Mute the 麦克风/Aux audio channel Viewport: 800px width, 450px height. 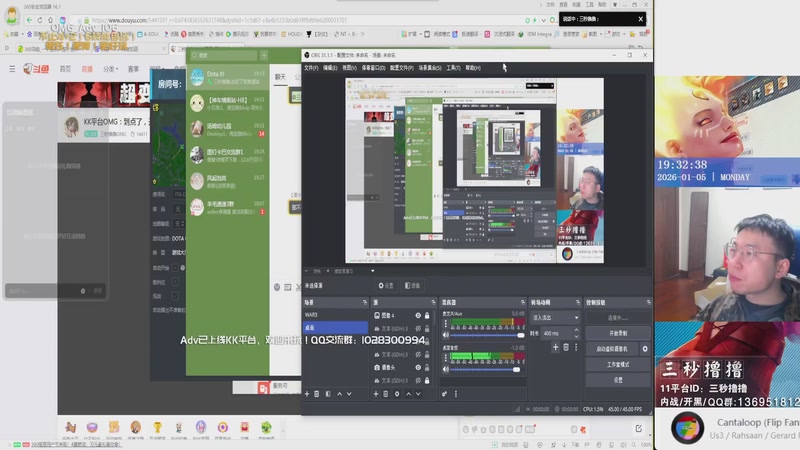pos(446,335)
